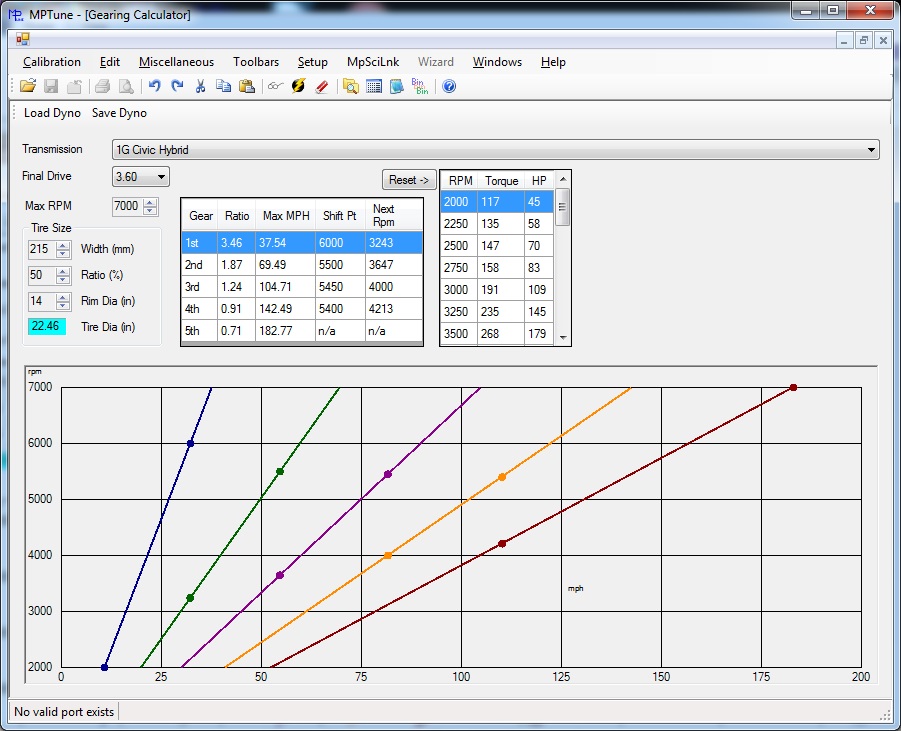Copy selection with the toolbar copy icon
901x731 pixels.
pyautogui.click(x=224, y=86)
